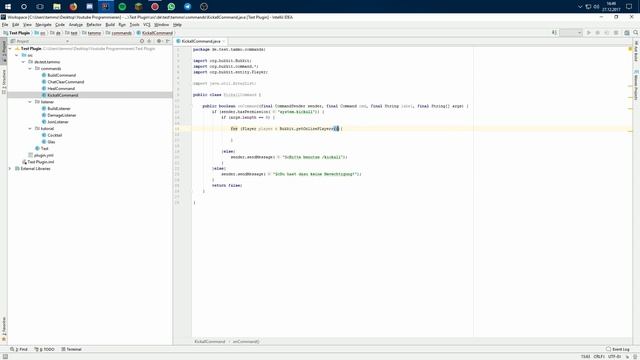
Task: Open the Find tool window
Action: 19,349
